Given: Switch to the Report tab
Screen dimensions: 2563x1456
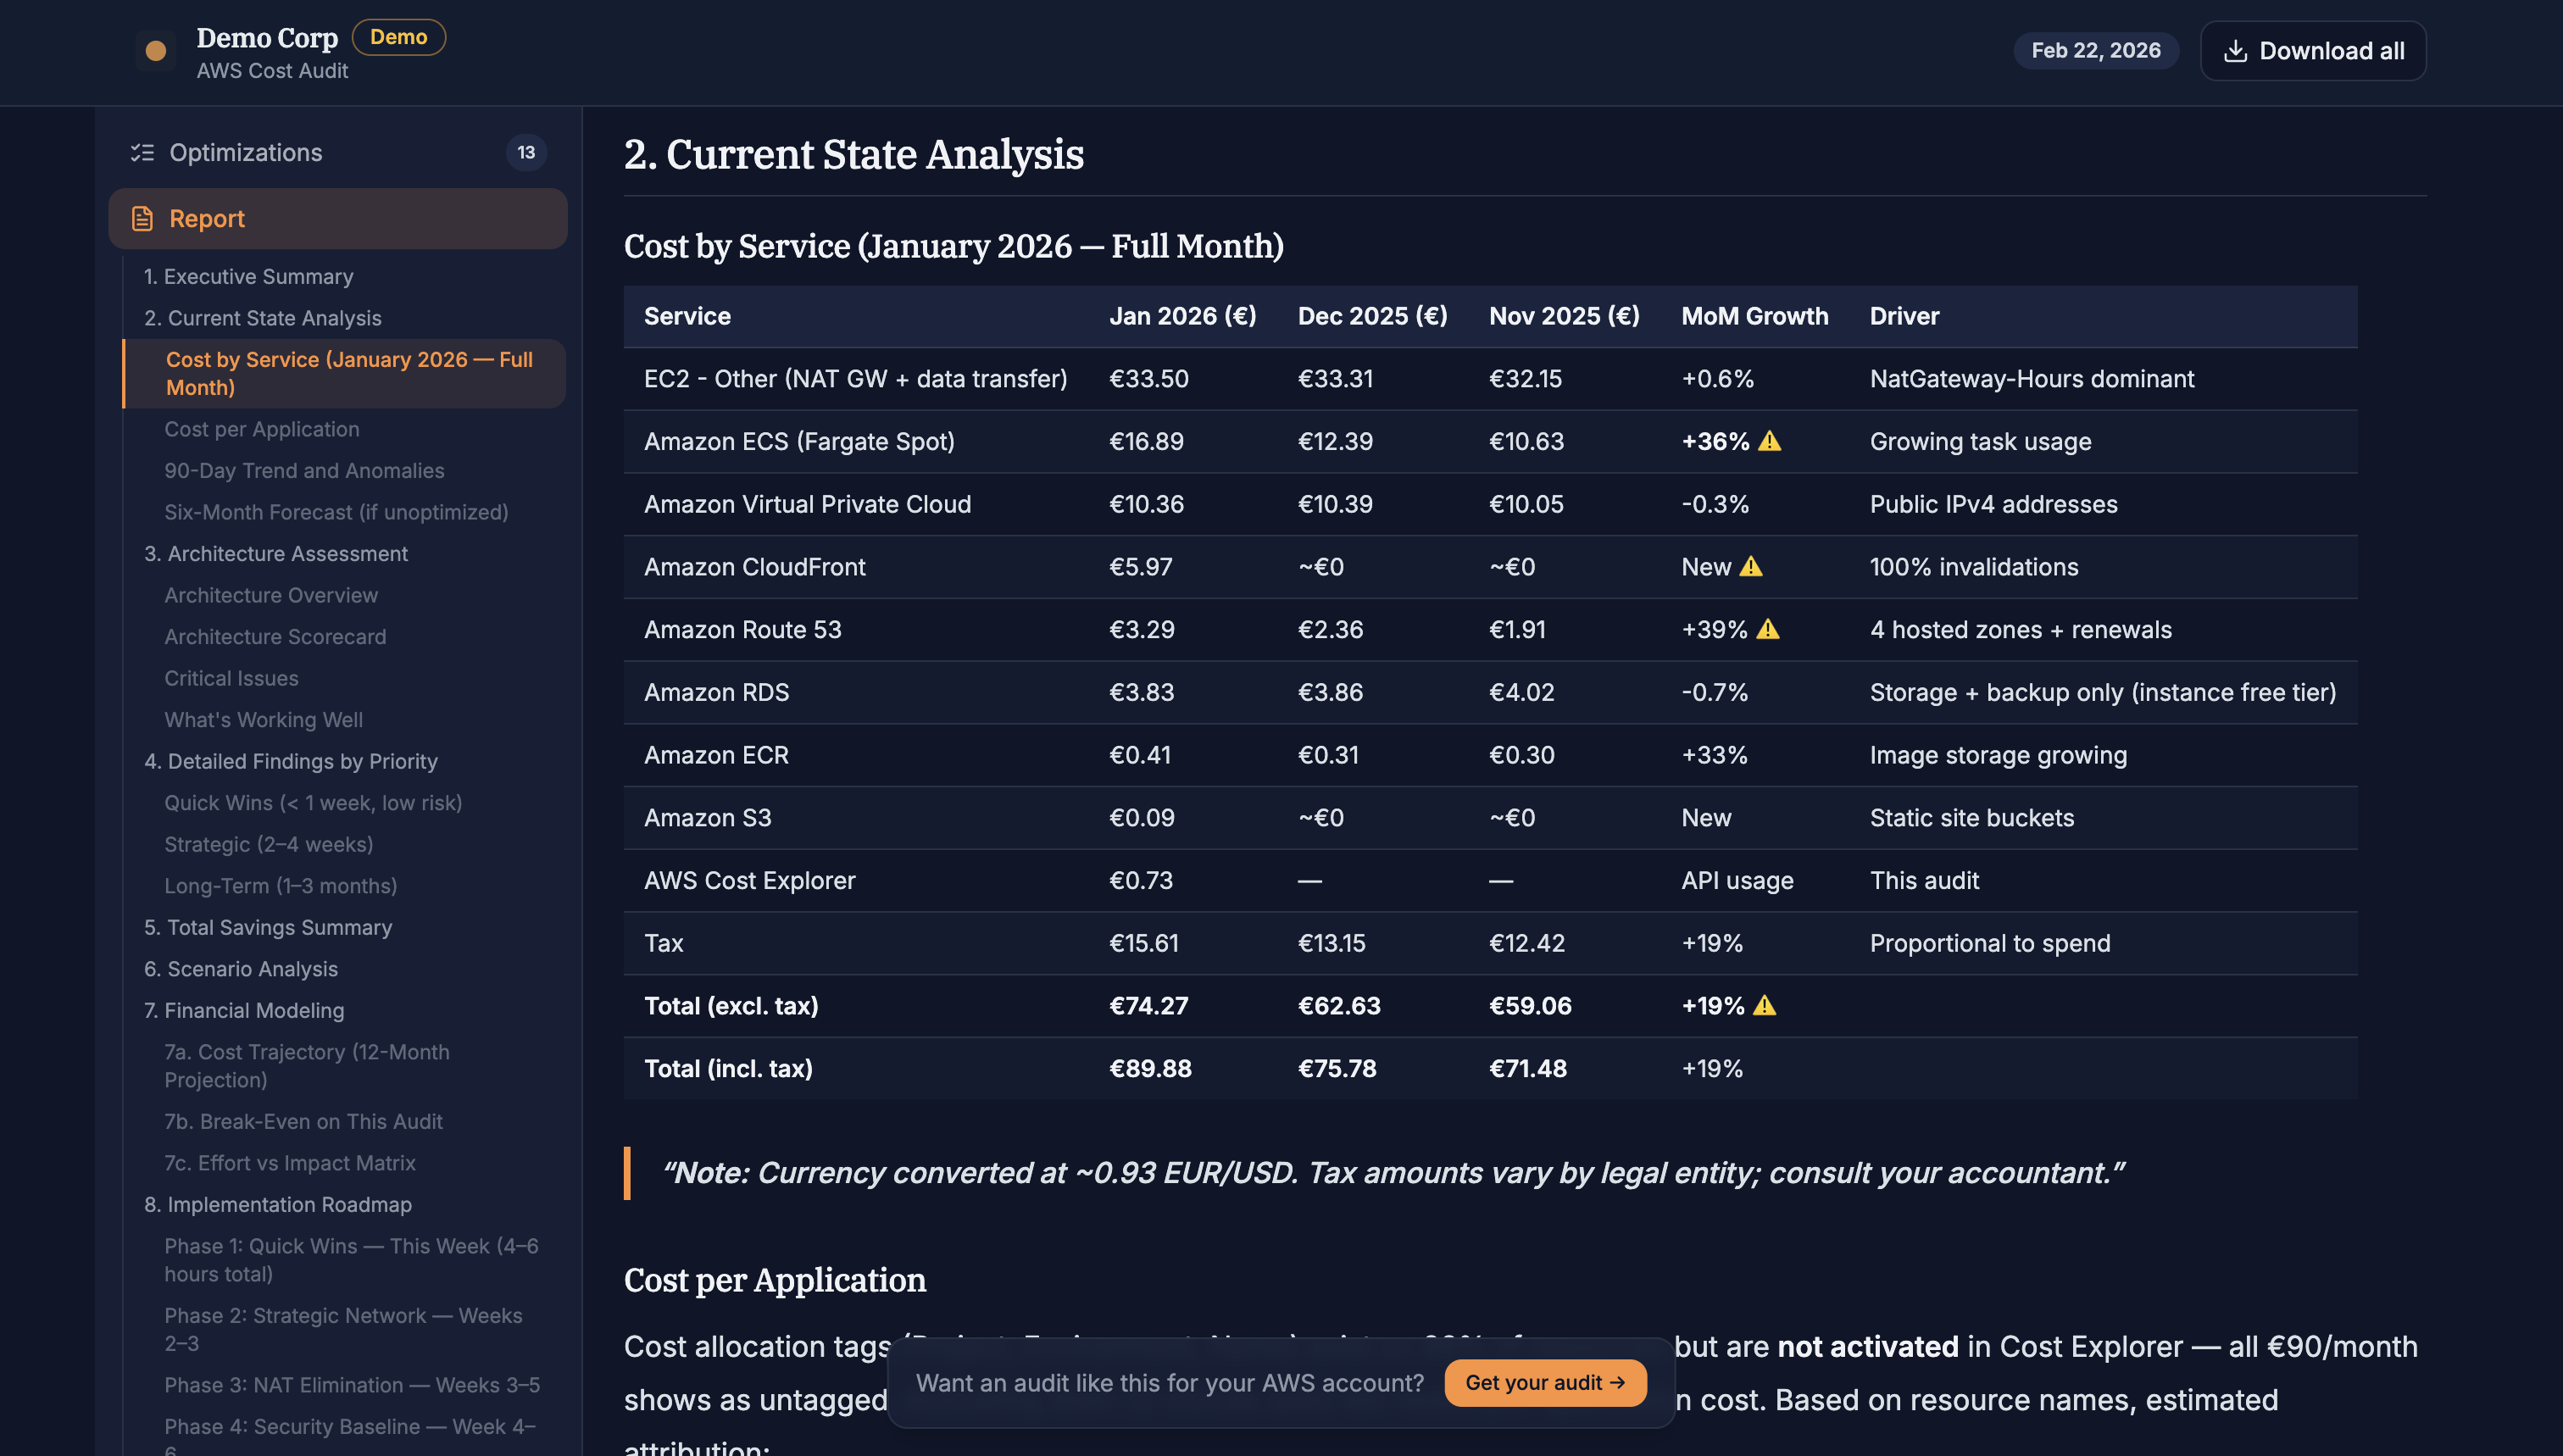Looking at the screenshot, I should (x=205, y=218).
